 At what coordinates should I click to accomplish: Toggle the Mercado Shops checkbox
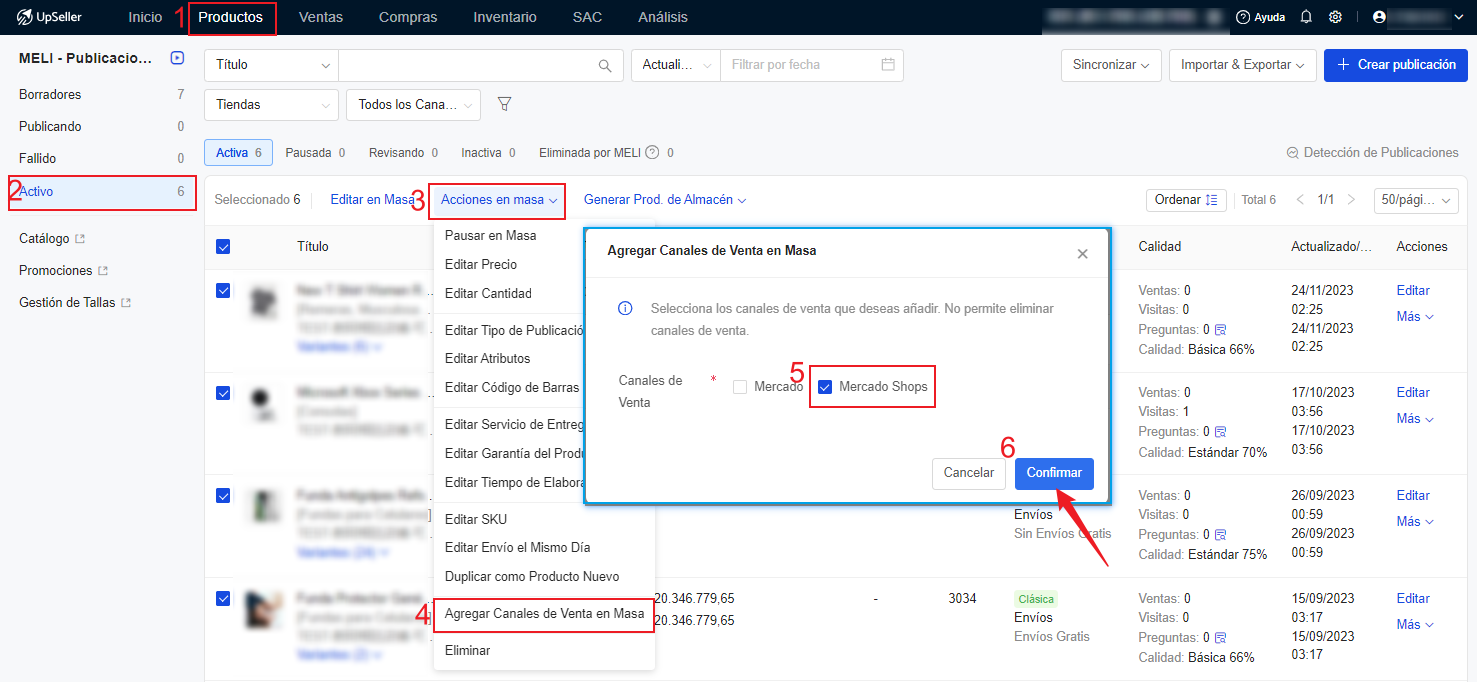[x=825, y=387]
